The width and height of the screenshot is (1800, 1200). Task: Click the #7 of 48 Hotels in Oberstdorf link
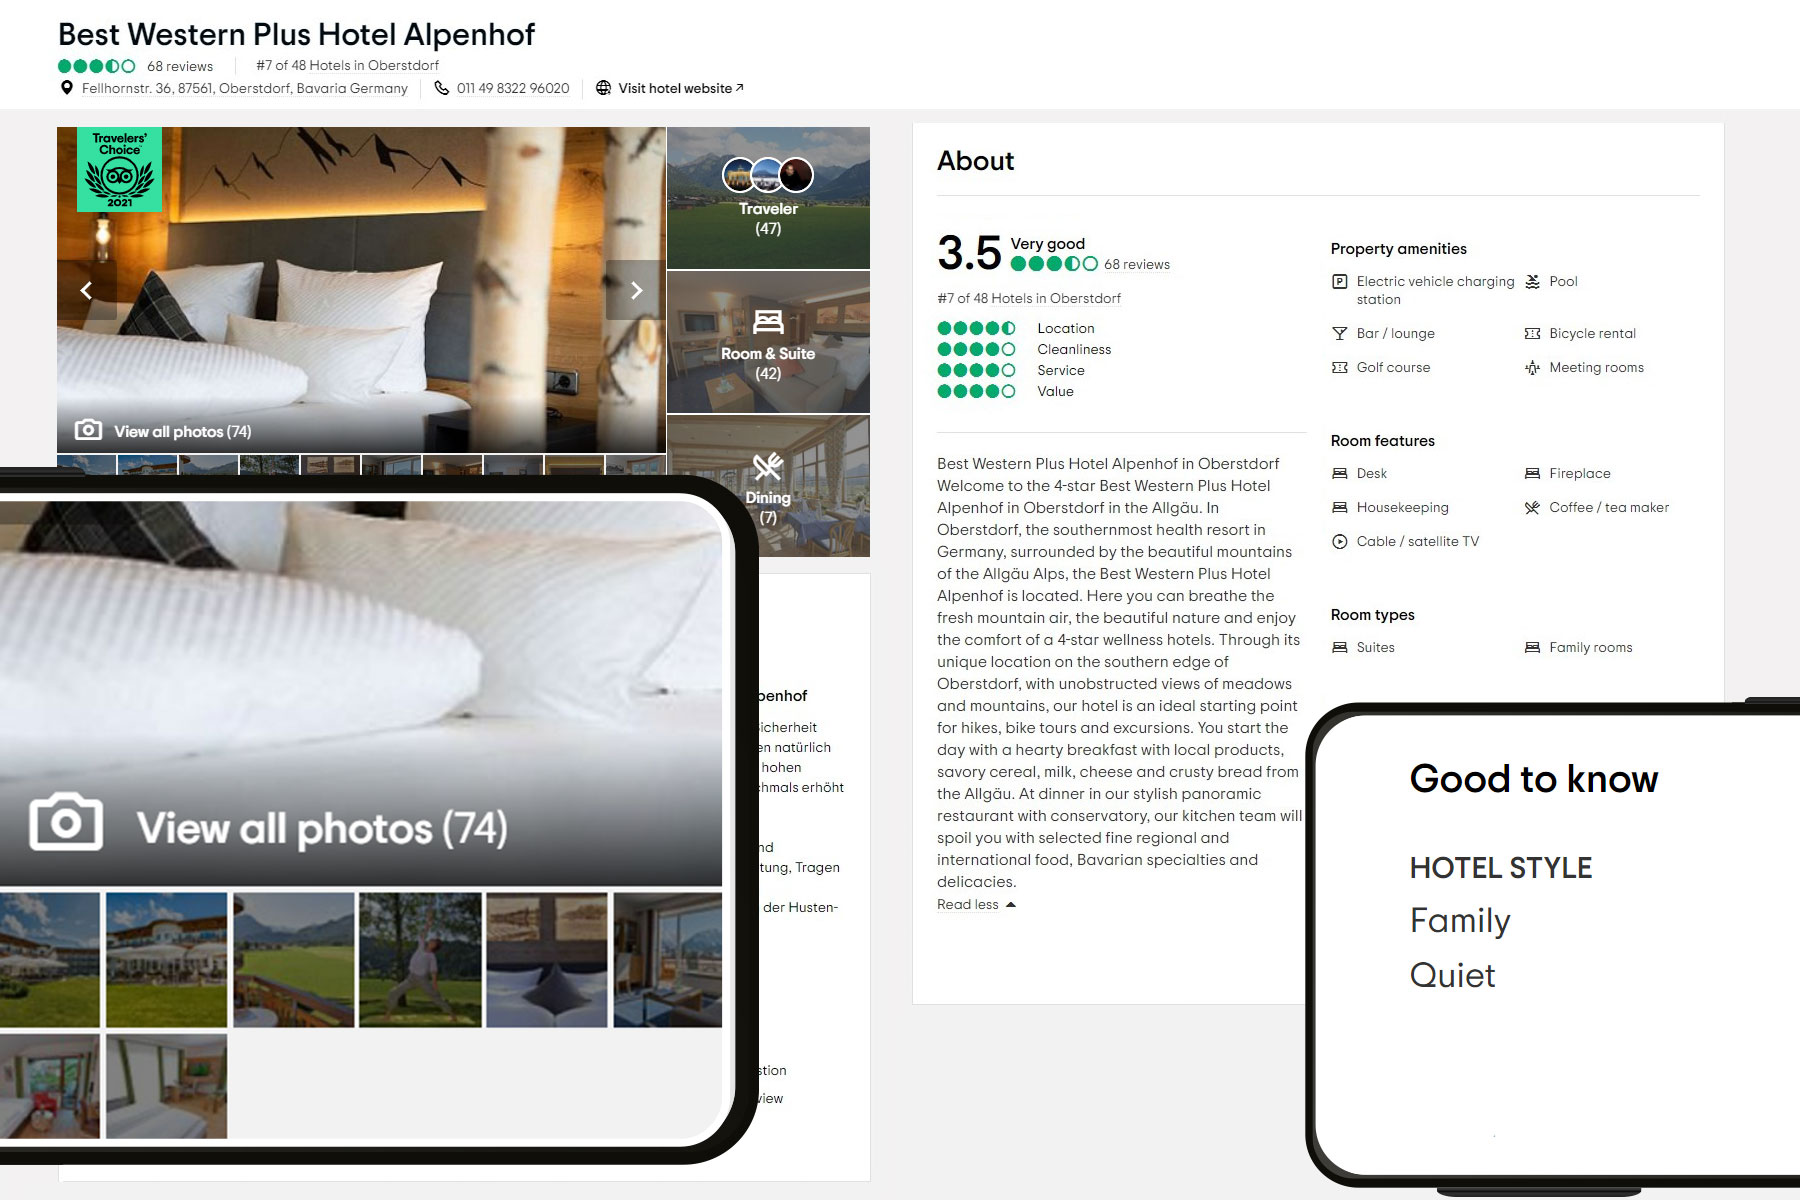(x=347, y=65)
